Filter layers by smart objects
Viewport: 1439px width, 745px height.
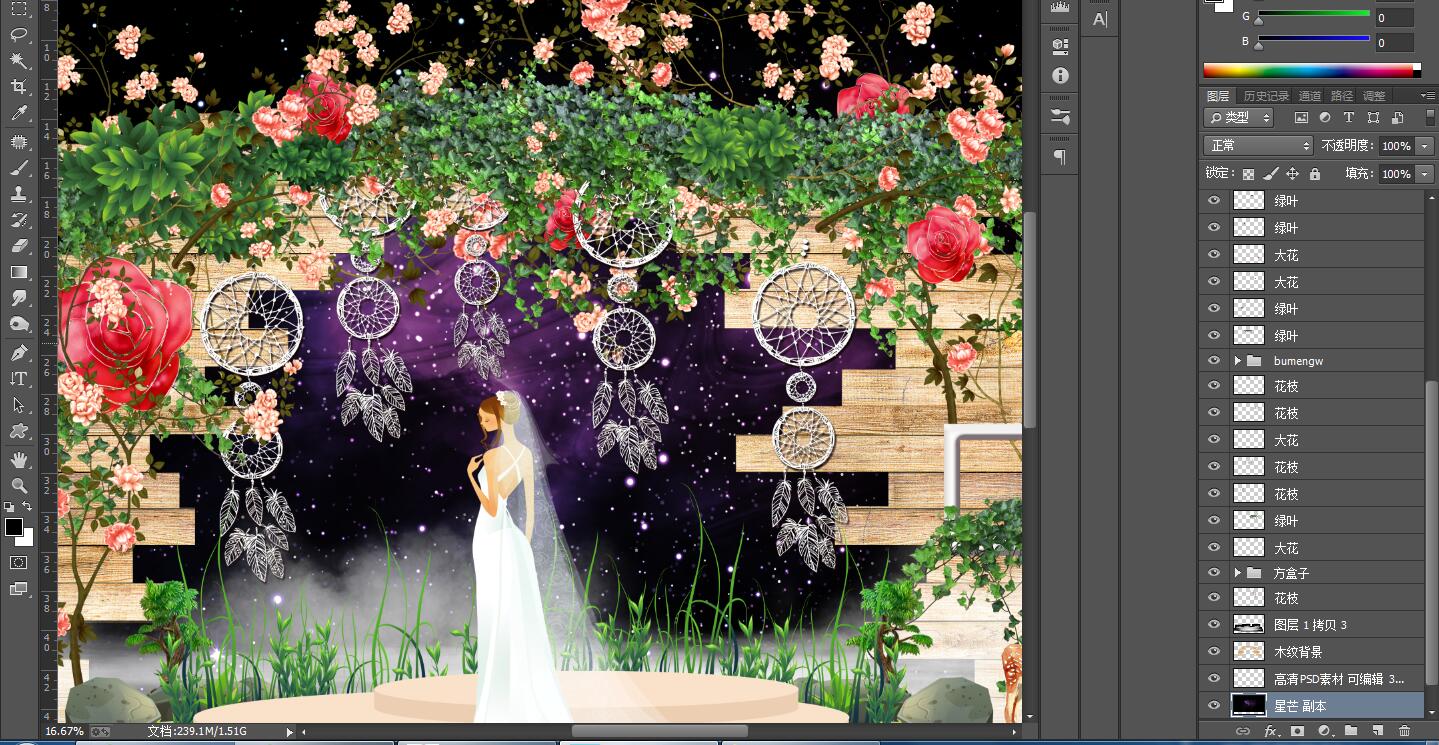1396,118
